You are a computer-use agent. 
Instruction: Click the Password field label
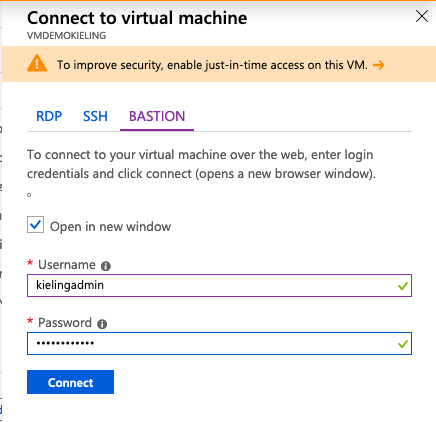65,323
